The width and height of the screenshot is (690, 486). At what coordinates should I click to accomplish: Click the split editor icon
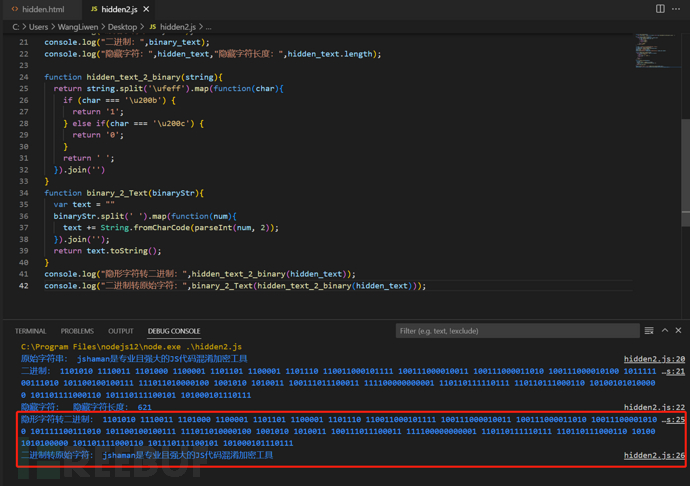tap(660, 9)
